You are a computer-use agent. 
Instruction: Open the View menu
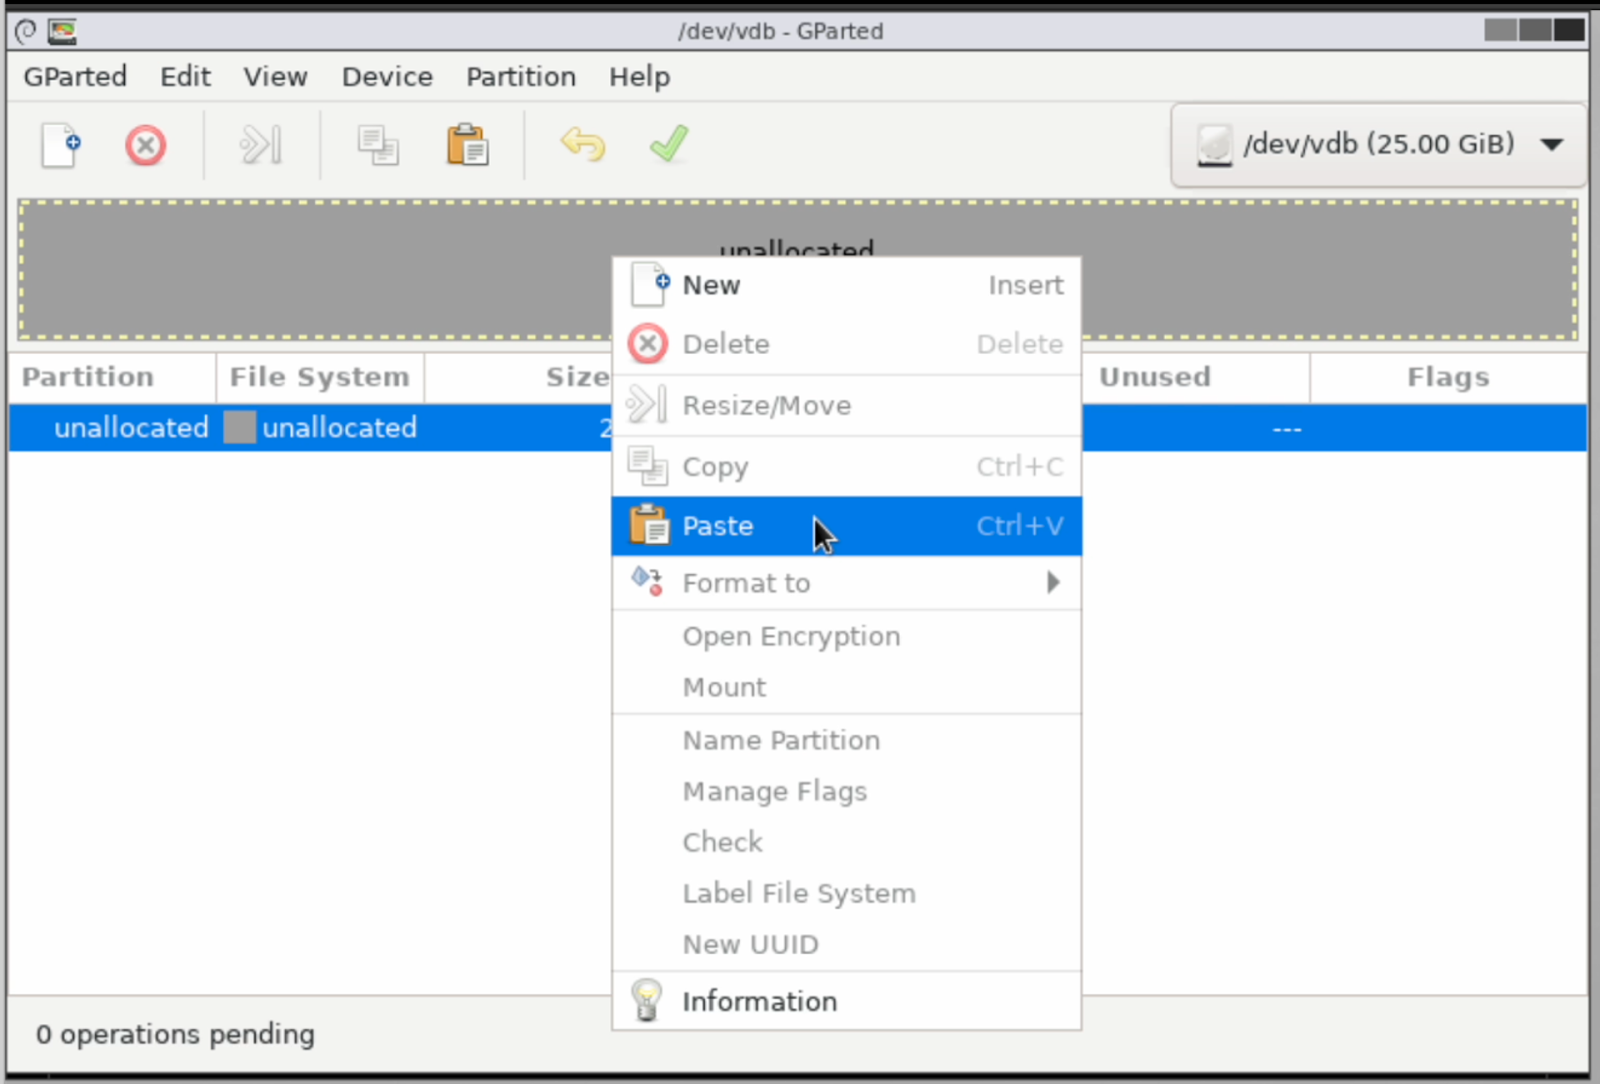click(x=275, y=77)
